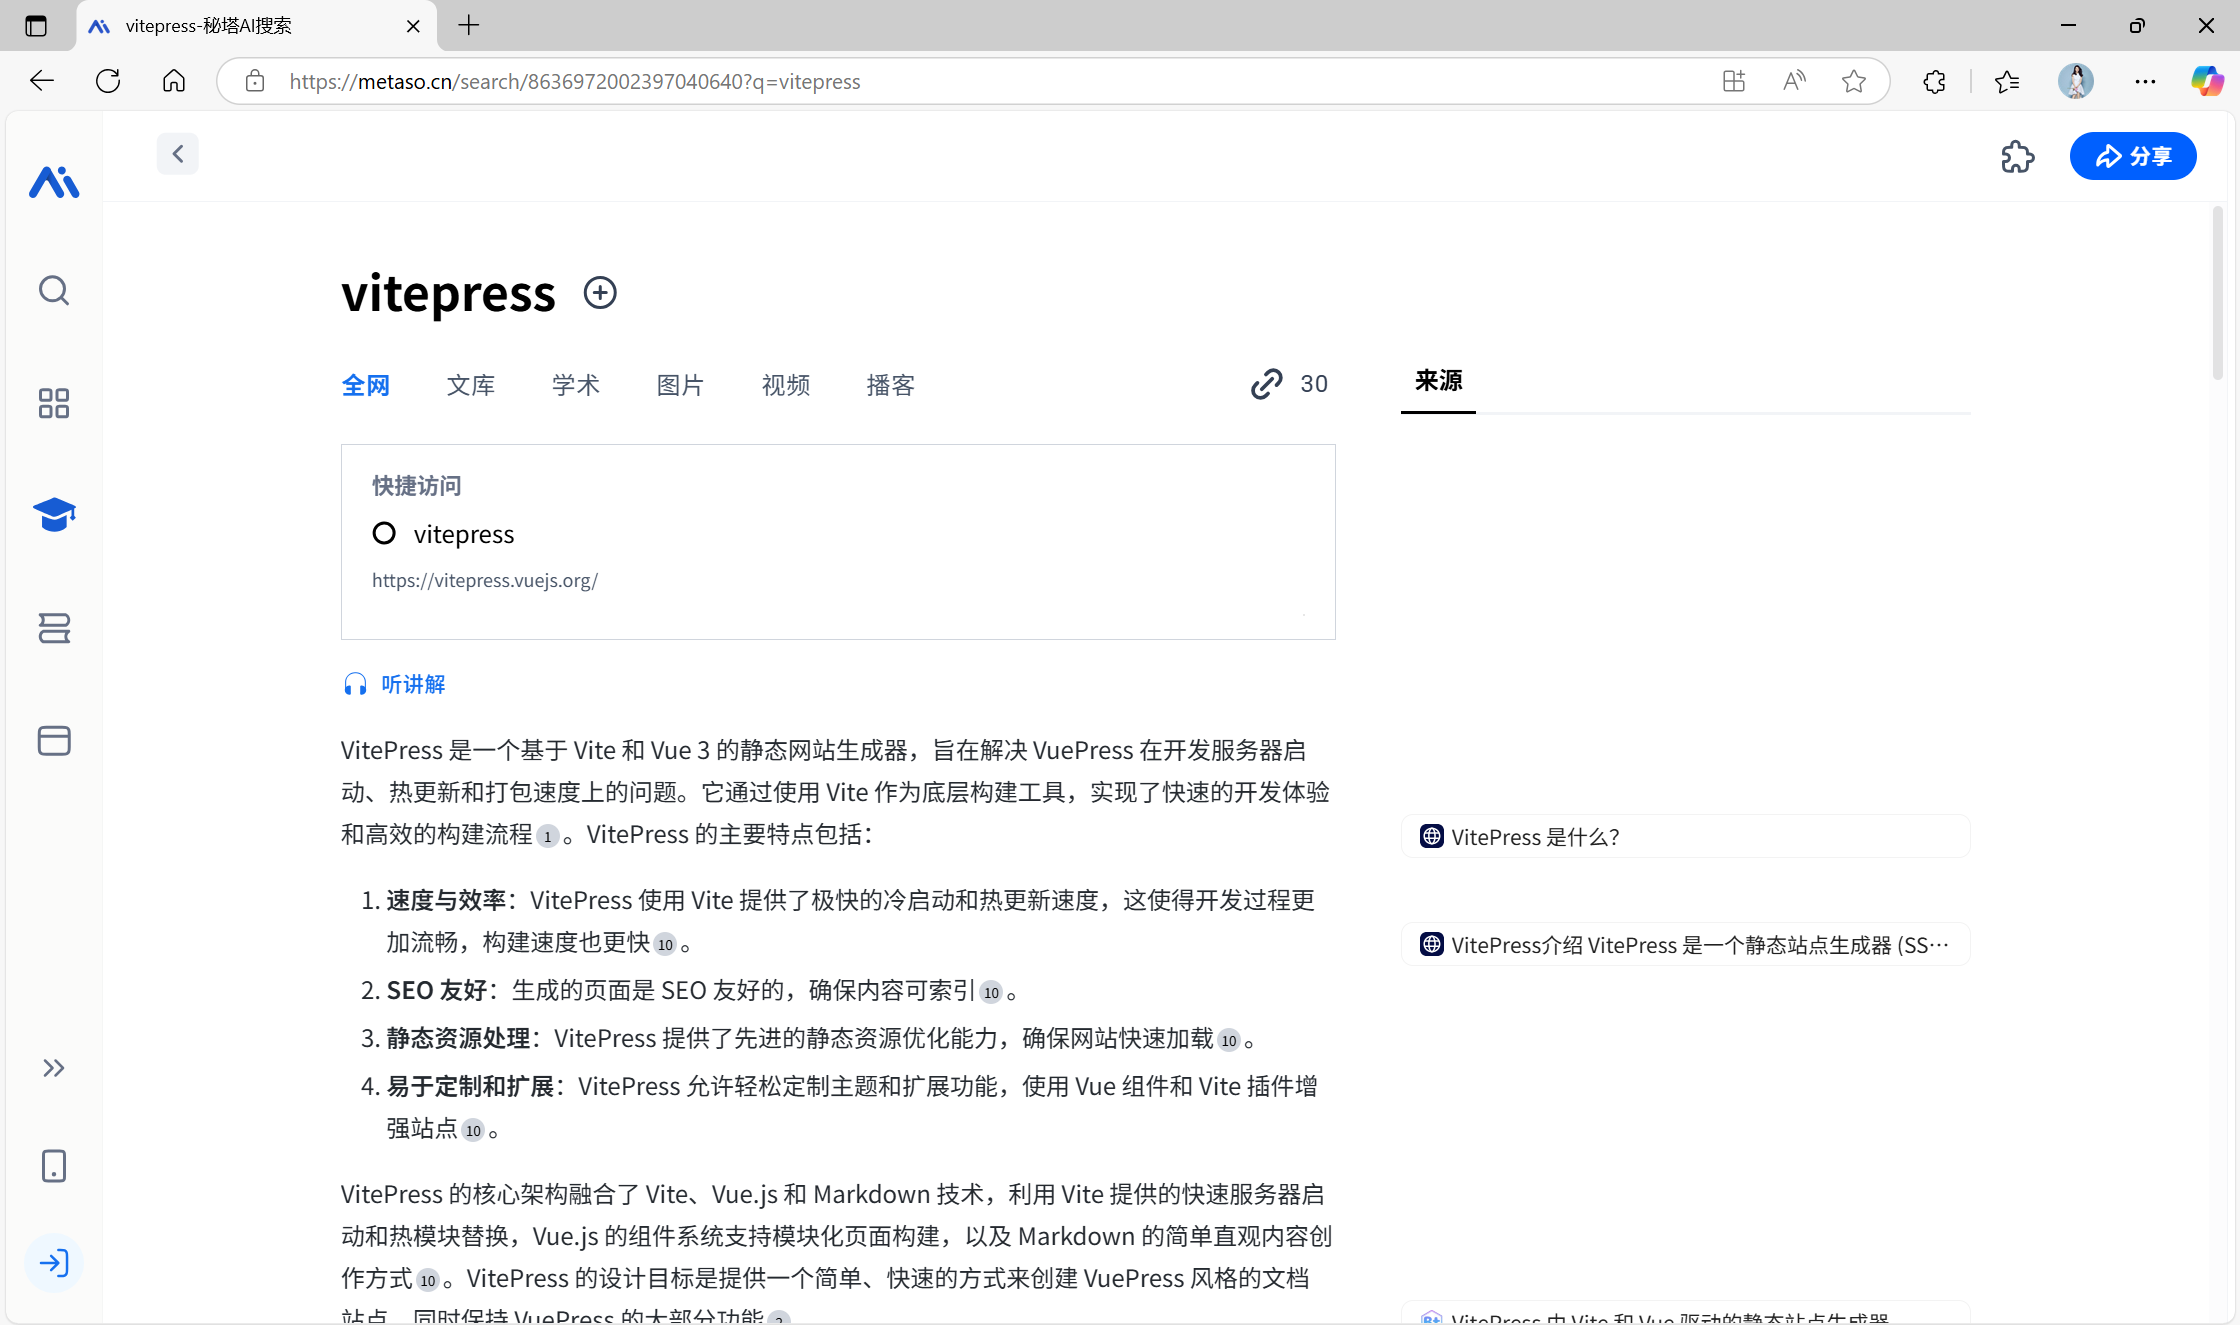Click the Metaso logo in the sidebar
Viewport: 2240px width, 1325px height.
click(54, 182)
